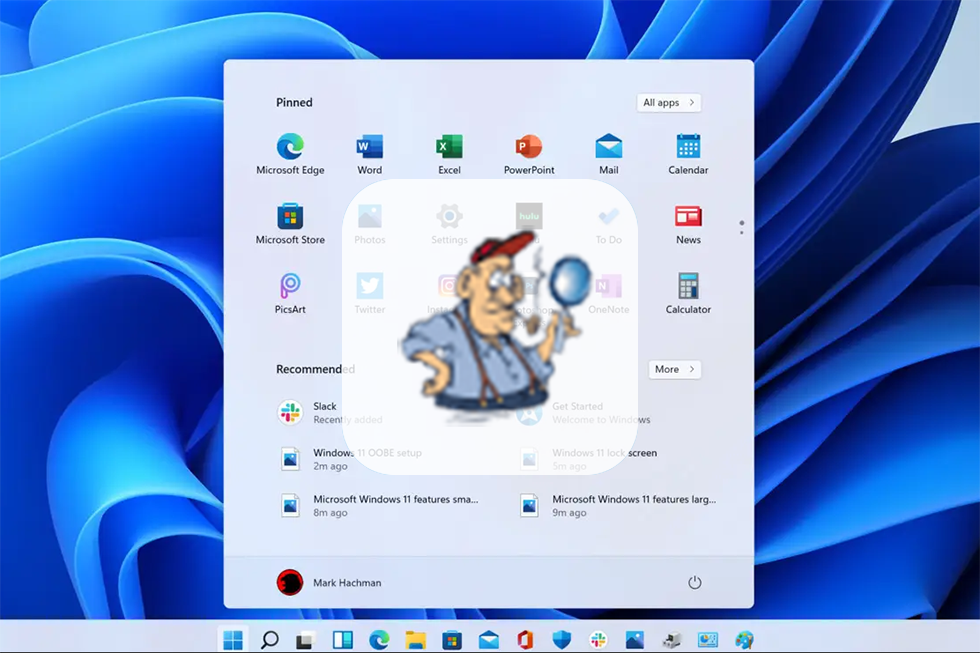Open the pinned Mail app in Start
The height and width of the screenshot is (653, 980).
tap(608, 154)
